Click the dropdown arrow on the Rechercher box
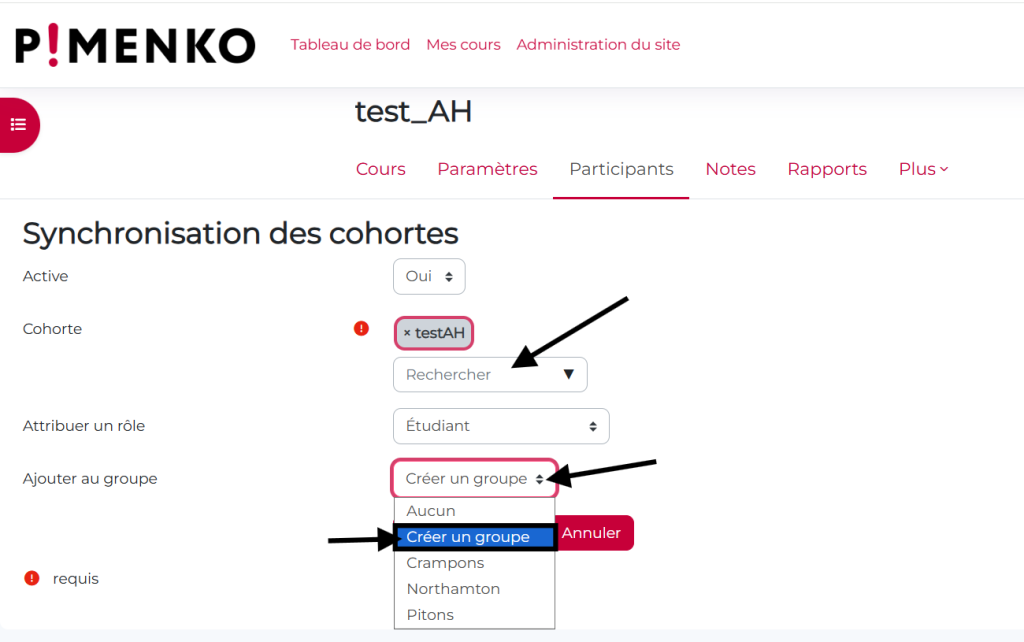This screenshot has height=642, width=1024. [570, 374]
